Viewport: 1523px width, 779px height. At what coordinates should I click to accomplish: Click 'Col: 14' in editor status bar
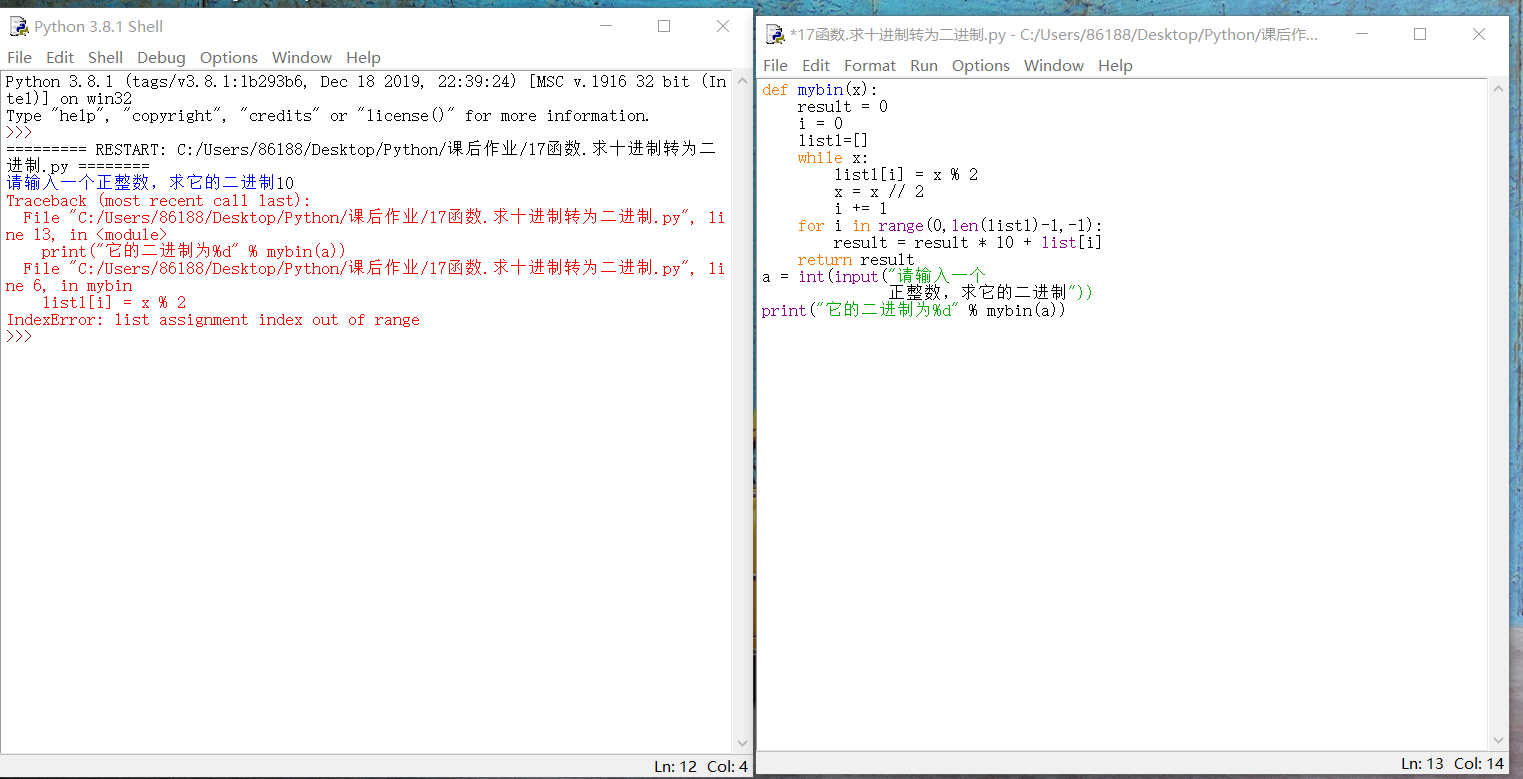pos(1480,764)
